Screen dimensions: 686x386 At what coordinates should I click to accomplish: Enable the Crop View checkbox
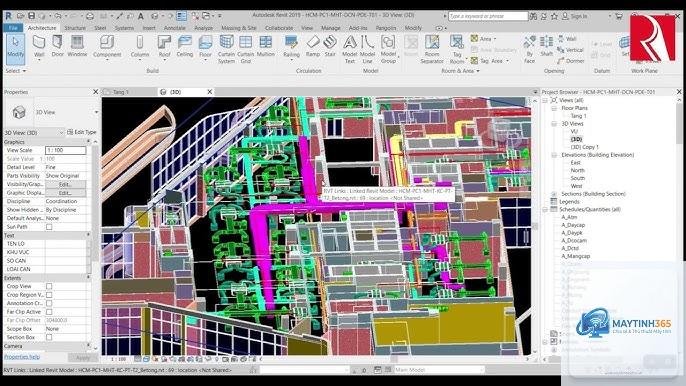49,286
